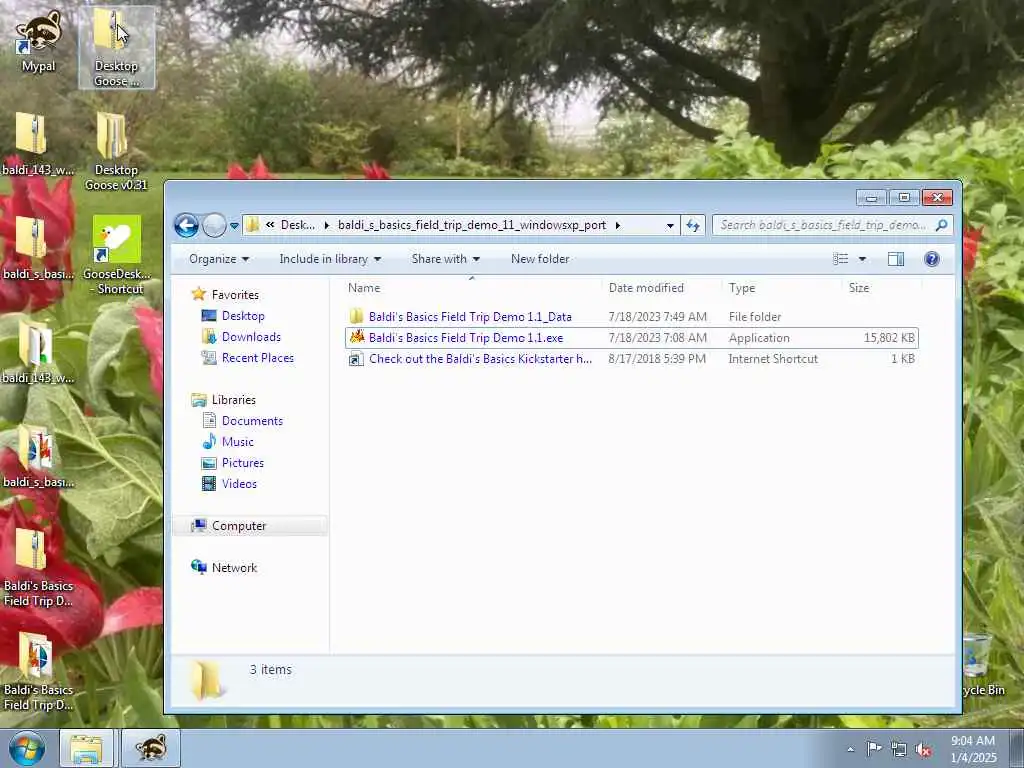This screenshot has width=1024, height=768.
Task: Click the Explorer forward arrow button
Action: click(x=214, y=225)
